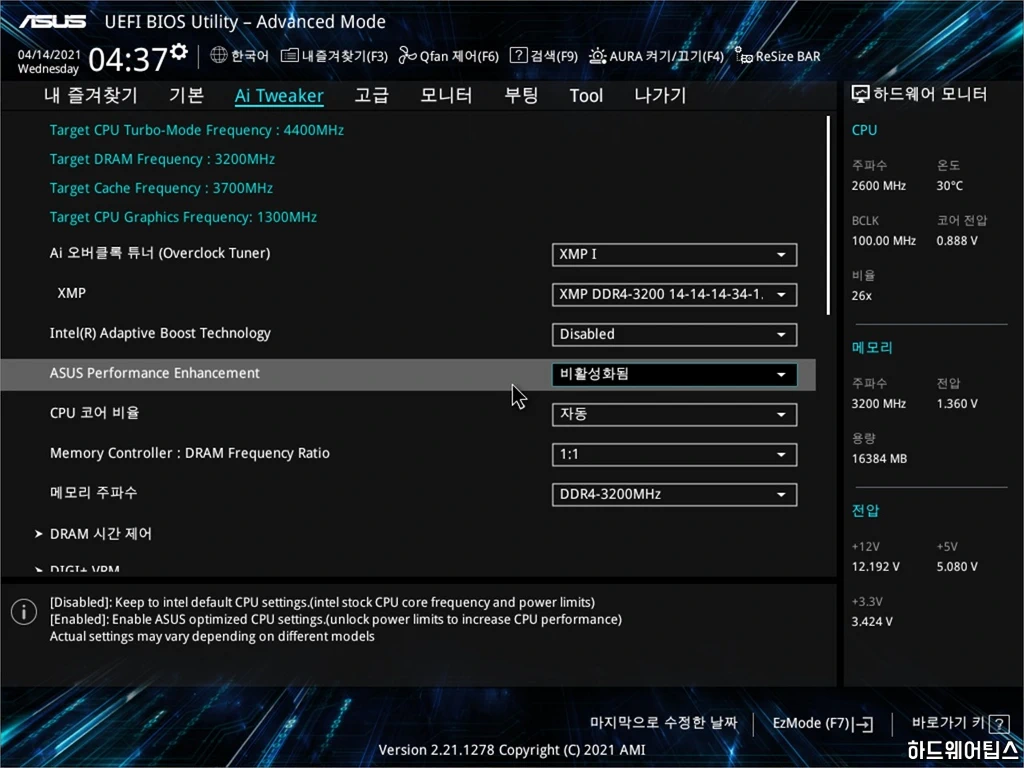Screen dimensions: 1024x768
Task: Click the EzMode exit arrow icon
Action: (x=864, y=724)
